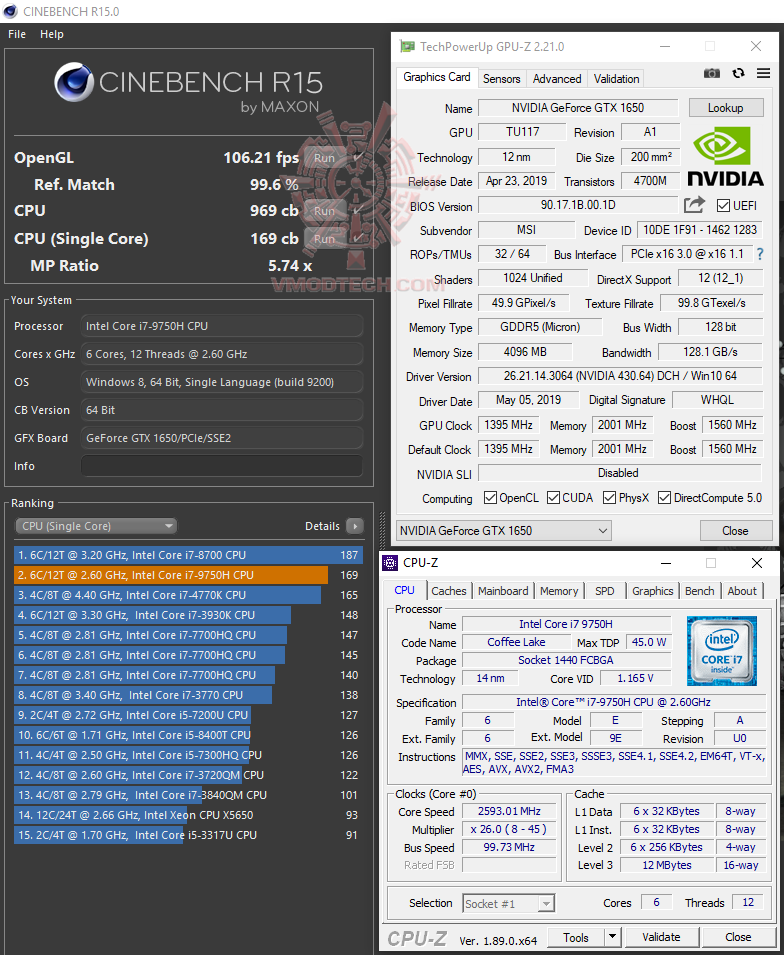784x955 pixels.
Task: Click the GPU-Z Name field NVIDIA GeForce GTX 1650
Action: 577,108
